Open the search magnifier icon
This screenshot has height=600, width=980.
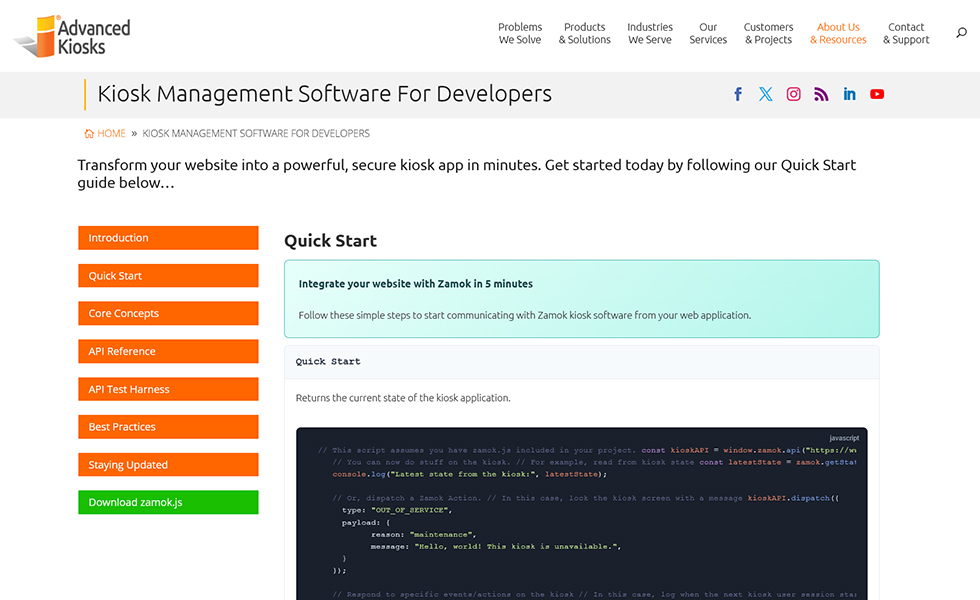[961, 33]
